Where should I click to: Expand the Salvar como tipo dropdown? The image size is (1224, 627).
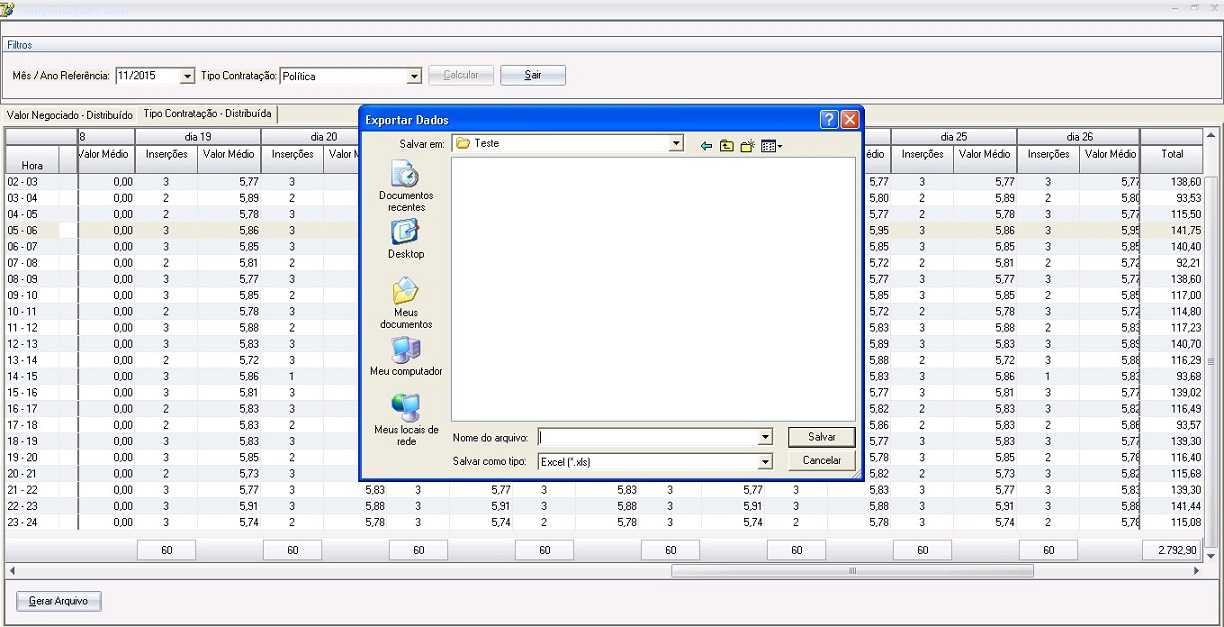click(x=765, y=462)
